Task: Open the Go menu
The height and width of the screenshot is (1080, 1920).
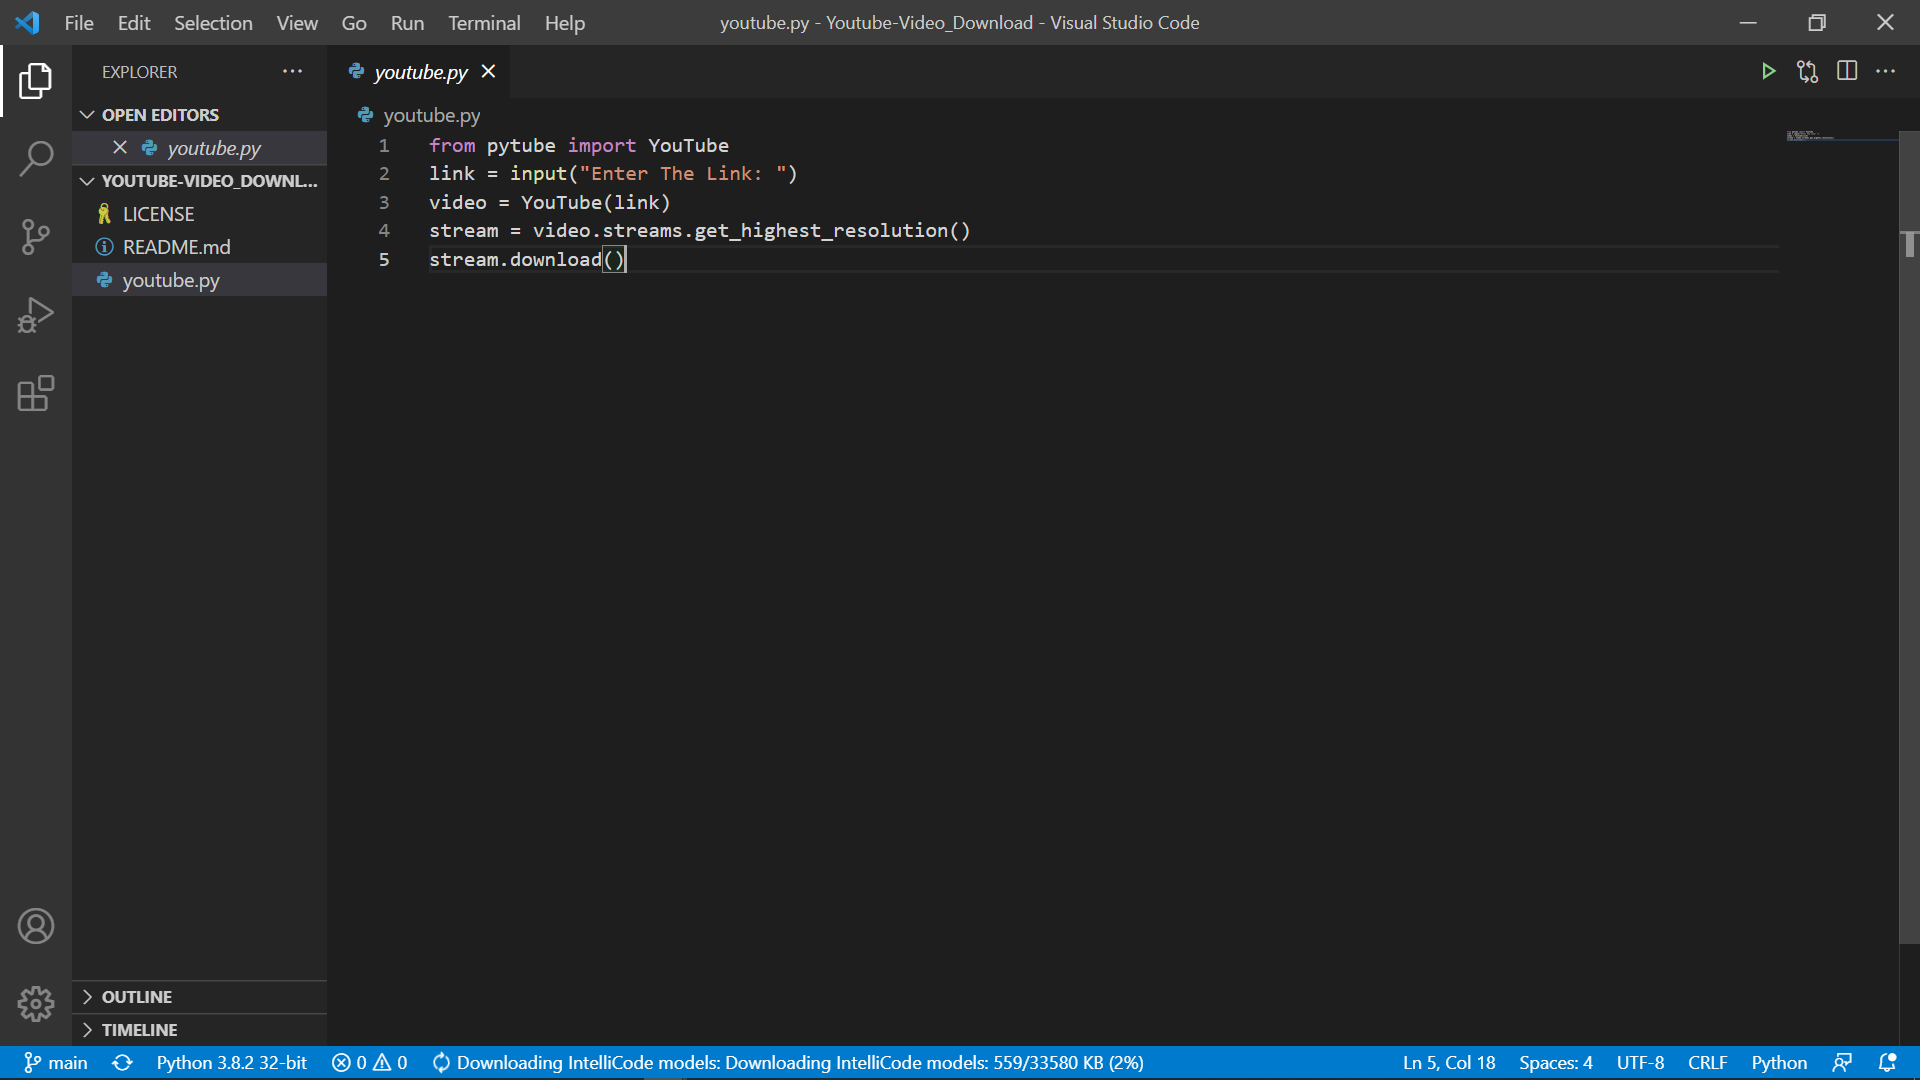Action: pyautogui.click(x=354, y=22)
